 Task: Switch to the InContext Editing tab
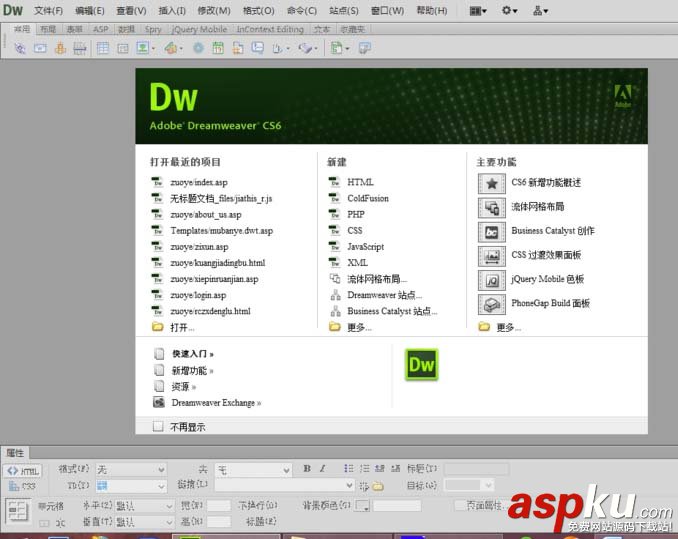270,29
